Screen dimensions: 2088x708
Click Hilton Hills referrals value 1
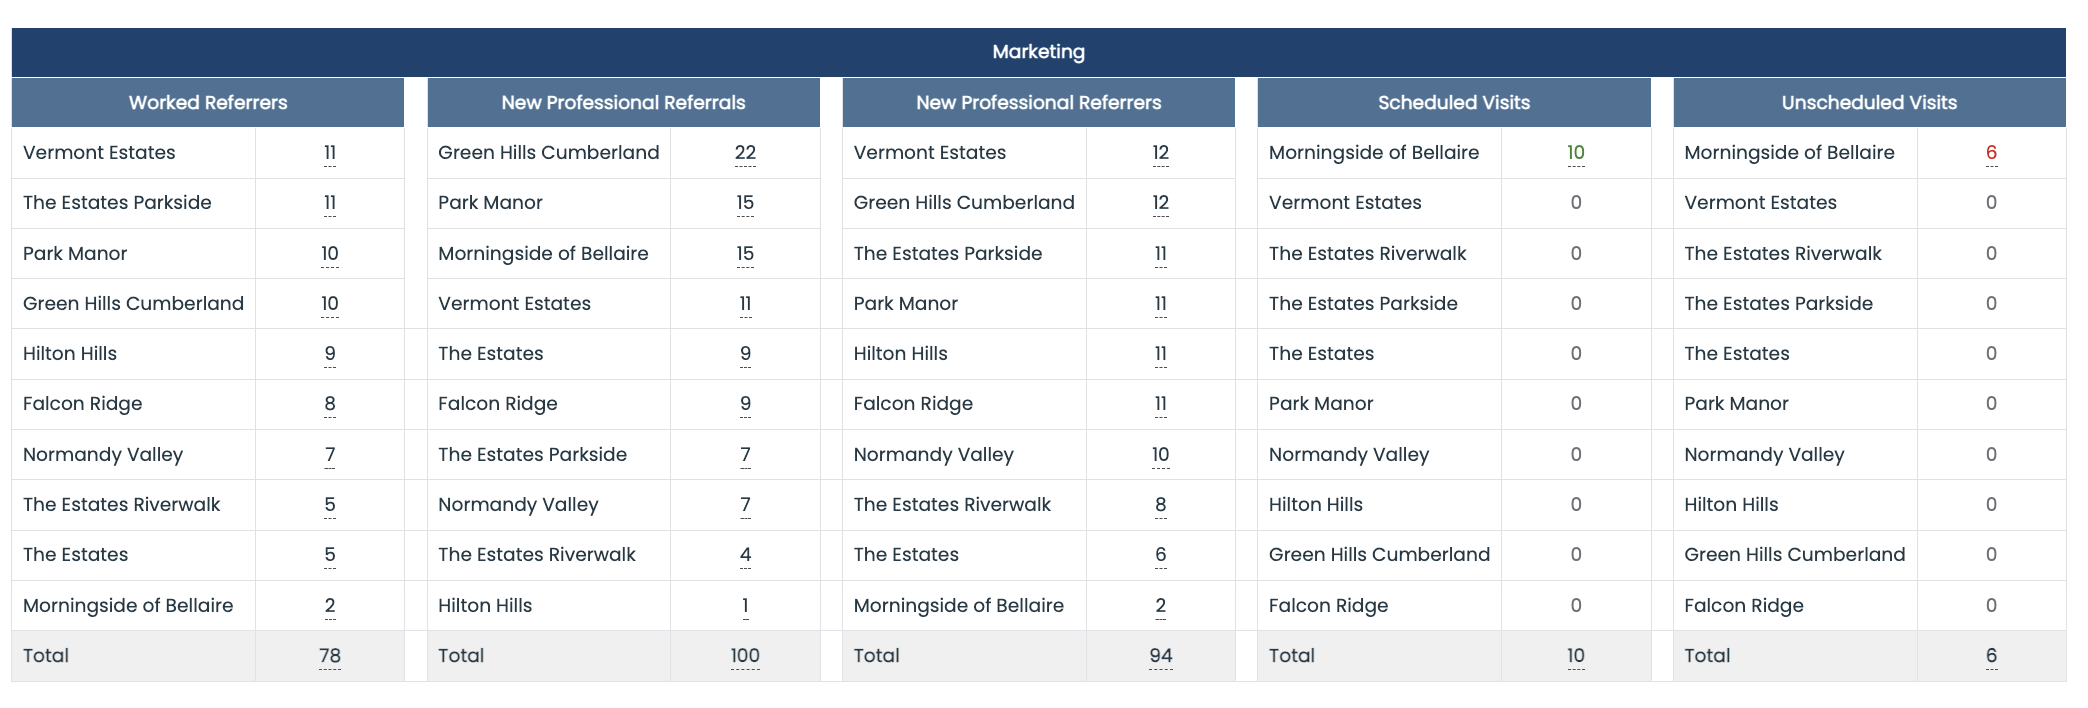pyautogui.click(x=745, y=606)
